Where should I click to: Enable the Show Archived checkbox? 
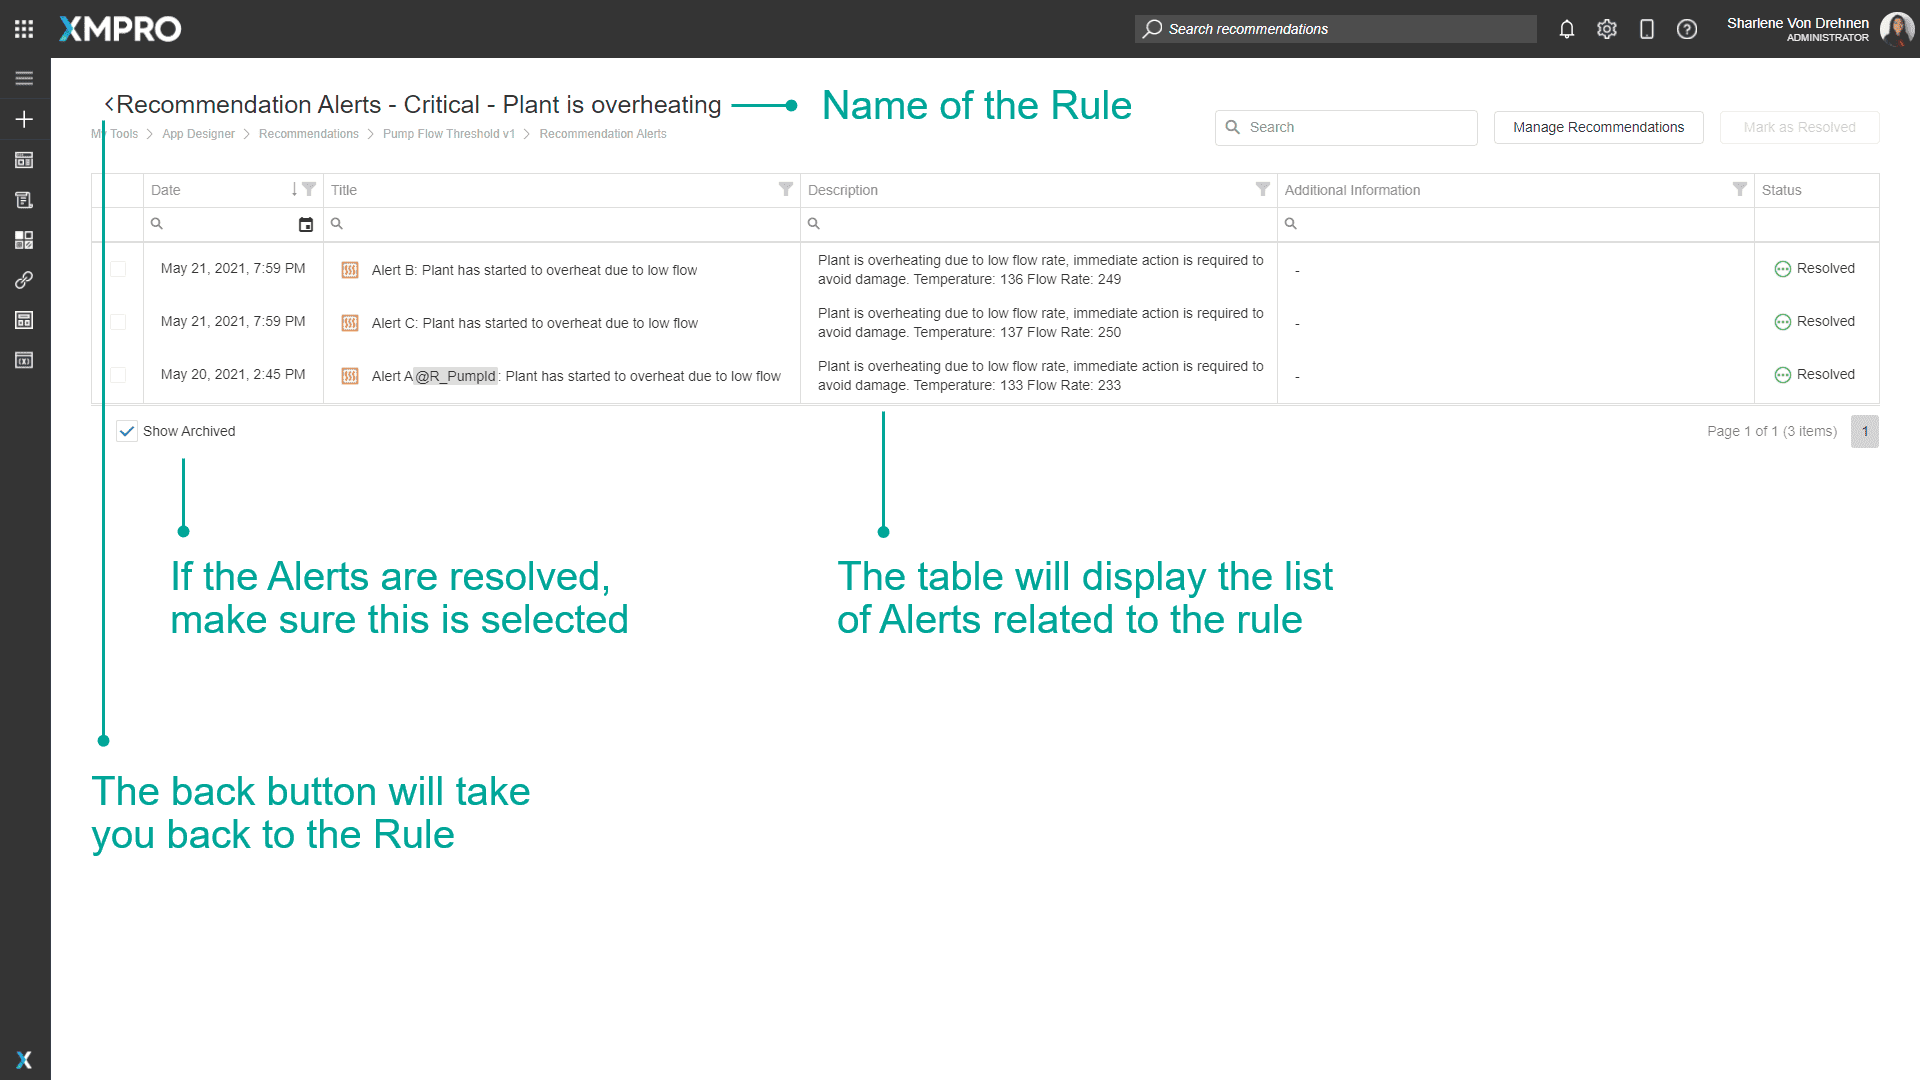[127, 431]
